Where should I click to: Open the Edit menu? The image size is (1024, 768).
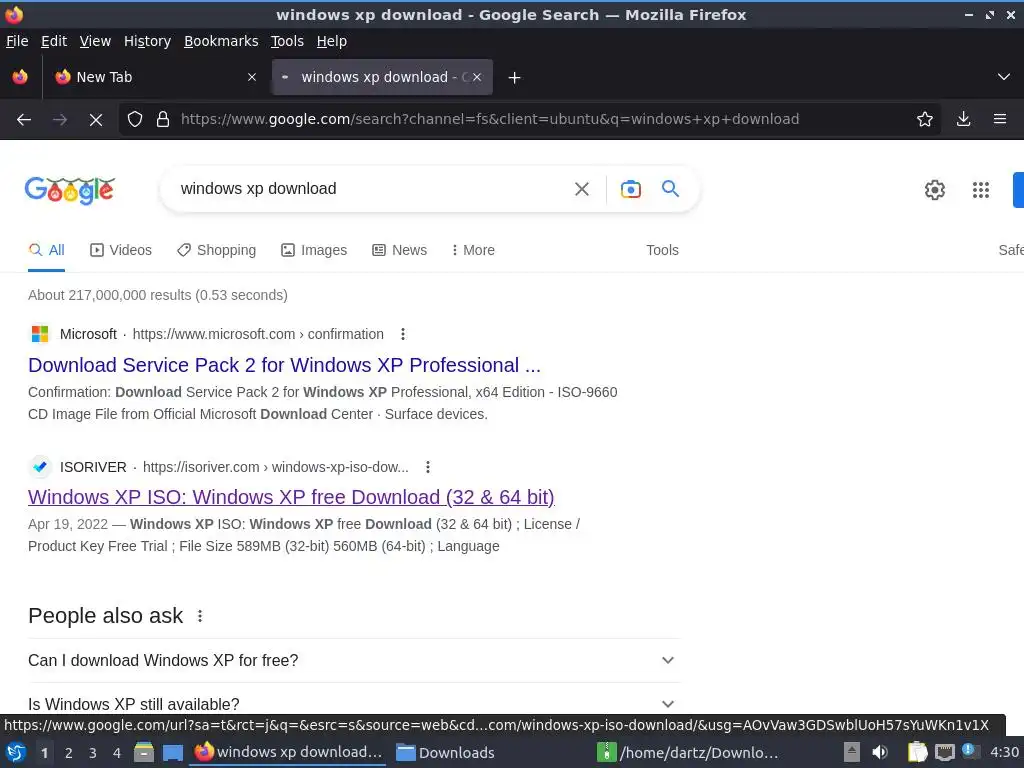pyautogui.click(x=54, y=41)
